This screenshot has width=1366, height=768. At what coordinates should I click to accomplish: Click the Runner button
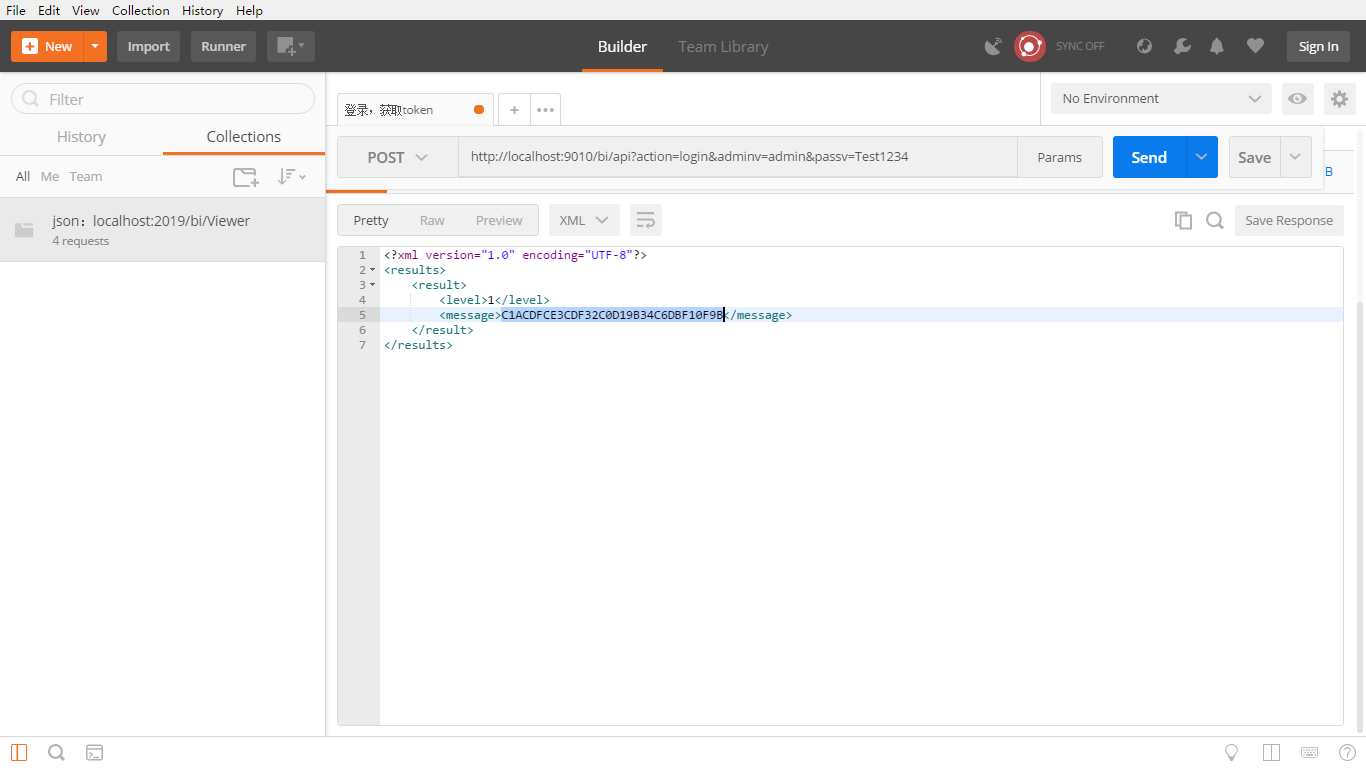click(x=224, y=46)
